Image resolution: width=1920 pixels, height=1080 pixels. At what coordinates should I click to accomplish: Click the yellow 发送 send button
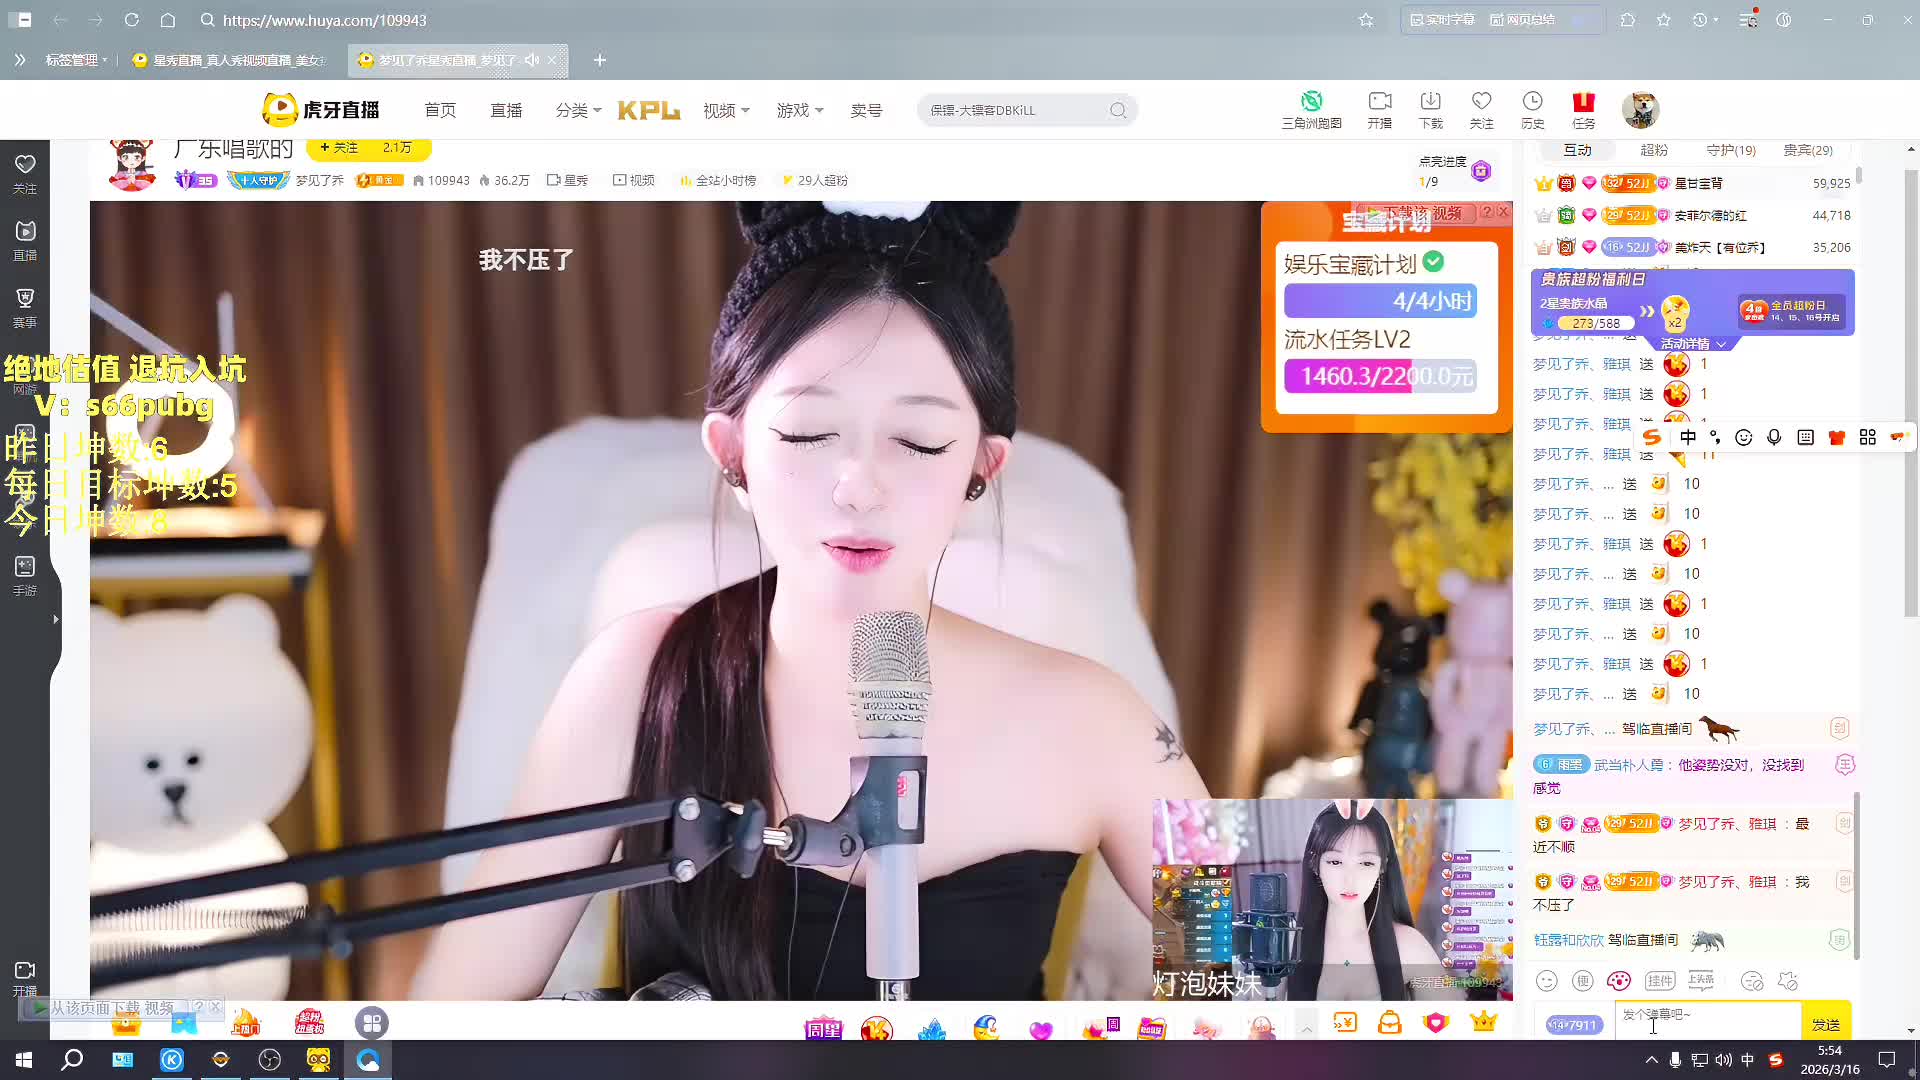click(1825, 1024)
